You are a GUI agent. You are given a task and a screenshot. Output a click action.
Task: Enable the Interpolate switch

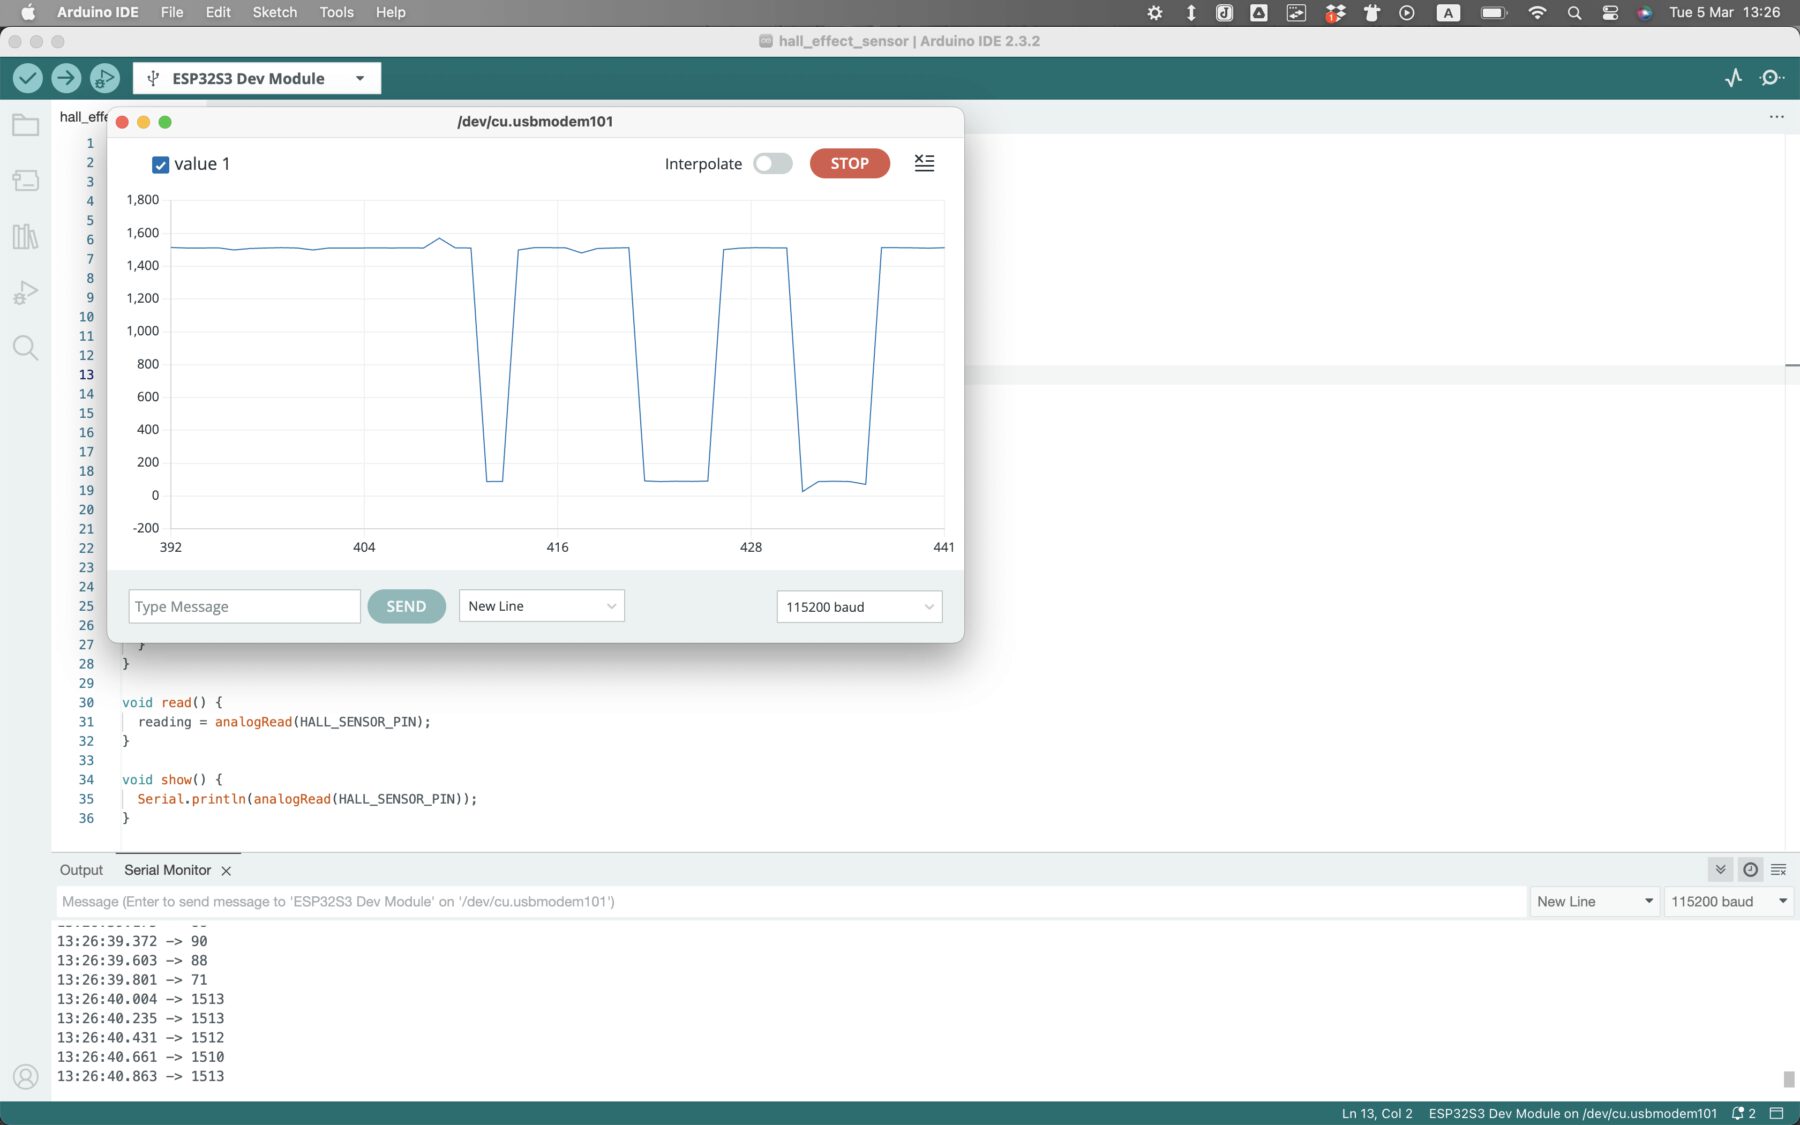[x=773, y=163]
